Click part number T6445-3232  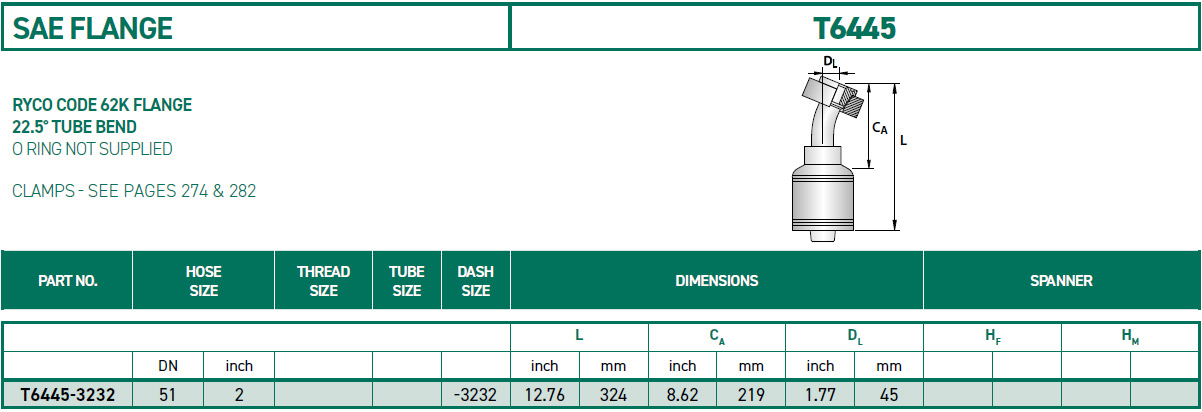point(67,395)
